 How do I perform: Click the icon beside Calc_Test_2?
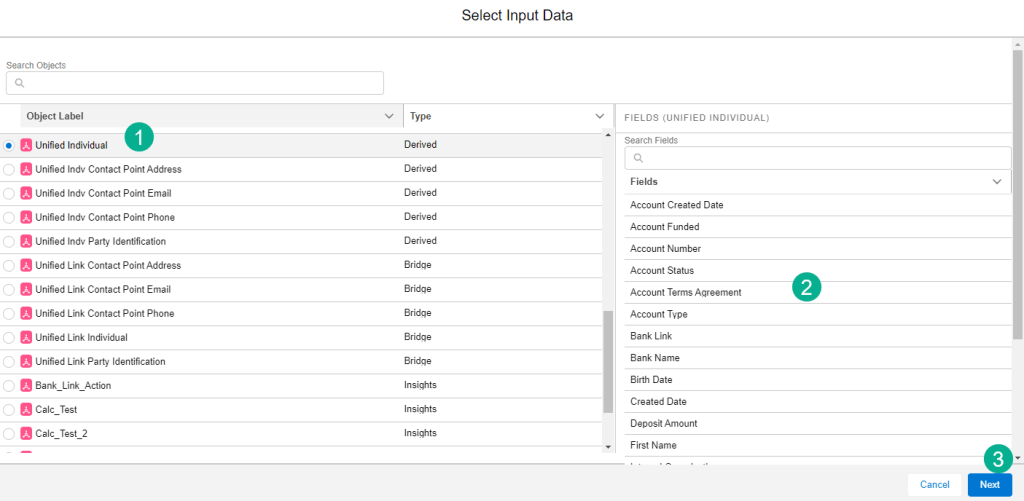click(26, 433)
